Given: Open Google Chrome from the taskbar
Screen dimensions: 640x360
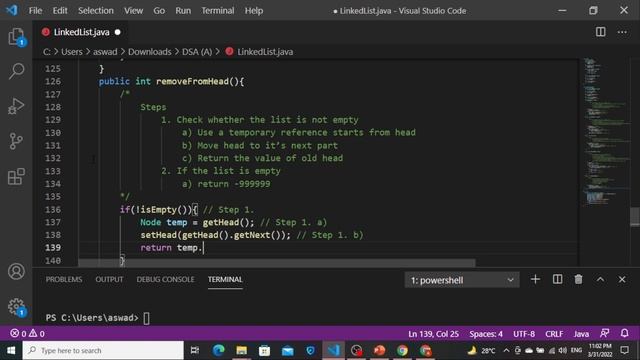Looking at the screenshot, I should coord(402,350).
